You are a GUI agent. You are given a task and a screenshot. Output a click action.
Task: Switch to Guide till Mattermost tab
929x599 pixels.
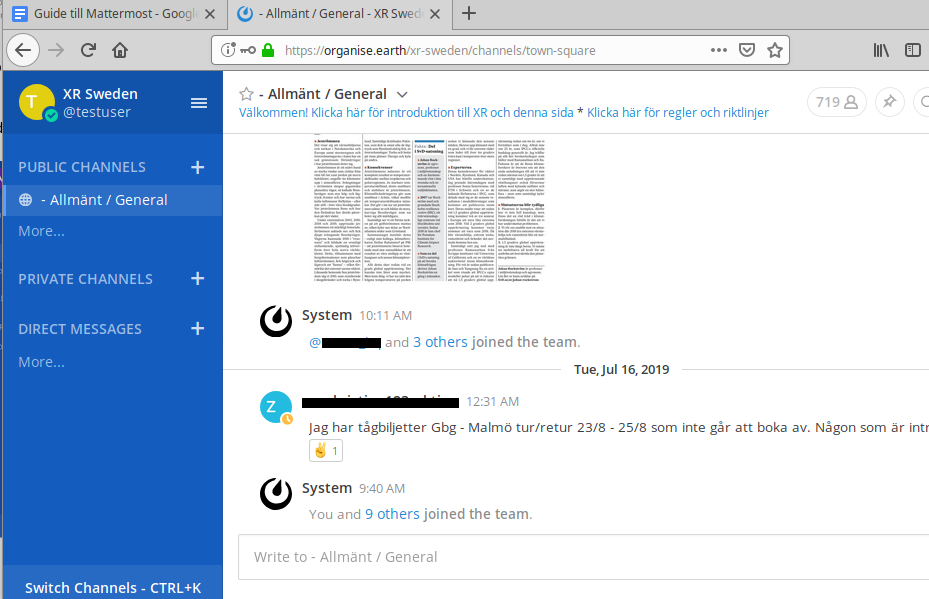tap(116, 14)
